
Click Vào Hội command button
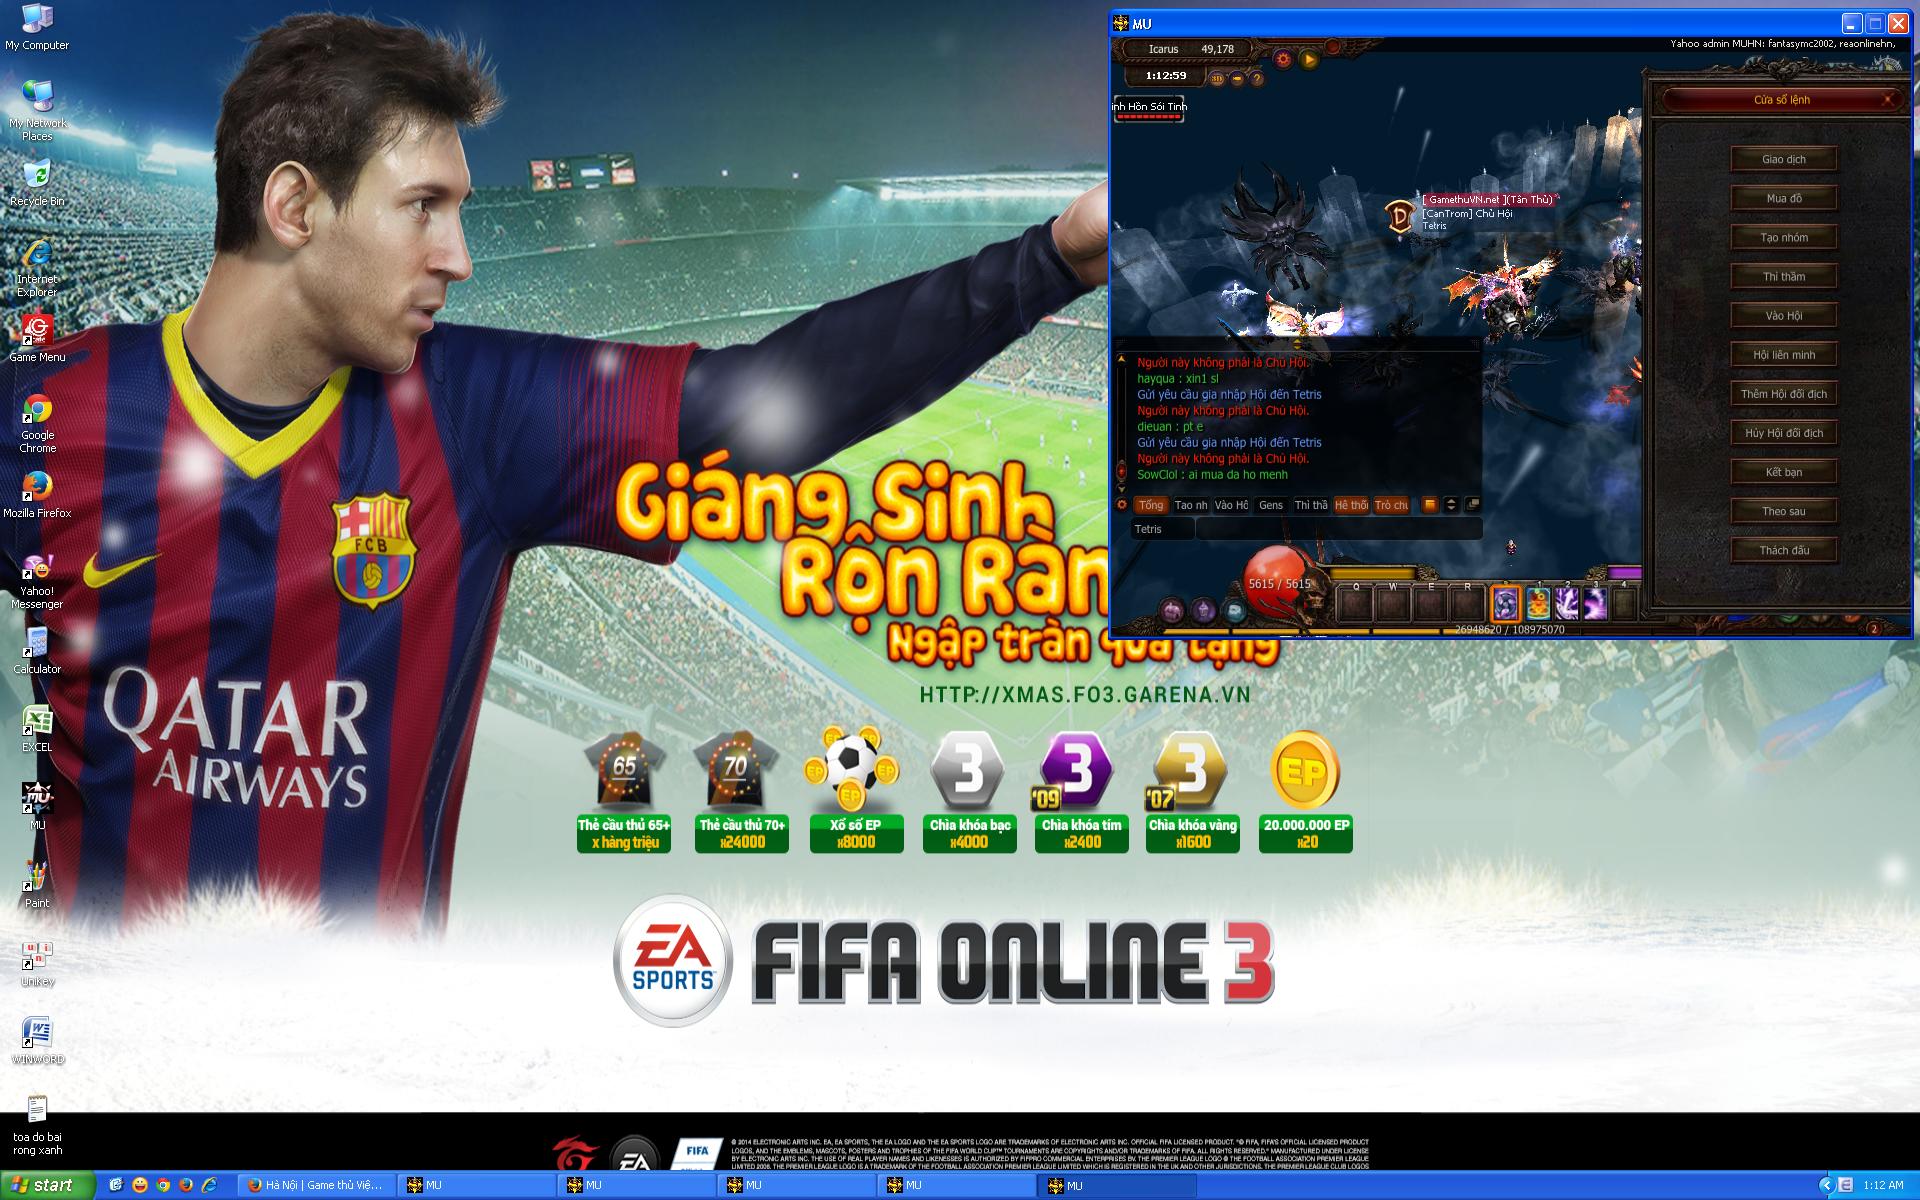pos(1784,315)
